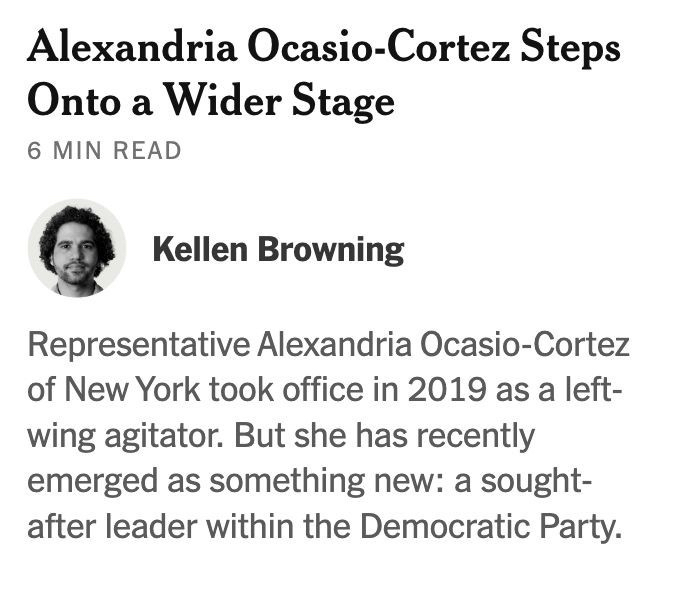The image size is (678, 596).
Task: Open the Kellen Browning author name link
Action: 277,249
